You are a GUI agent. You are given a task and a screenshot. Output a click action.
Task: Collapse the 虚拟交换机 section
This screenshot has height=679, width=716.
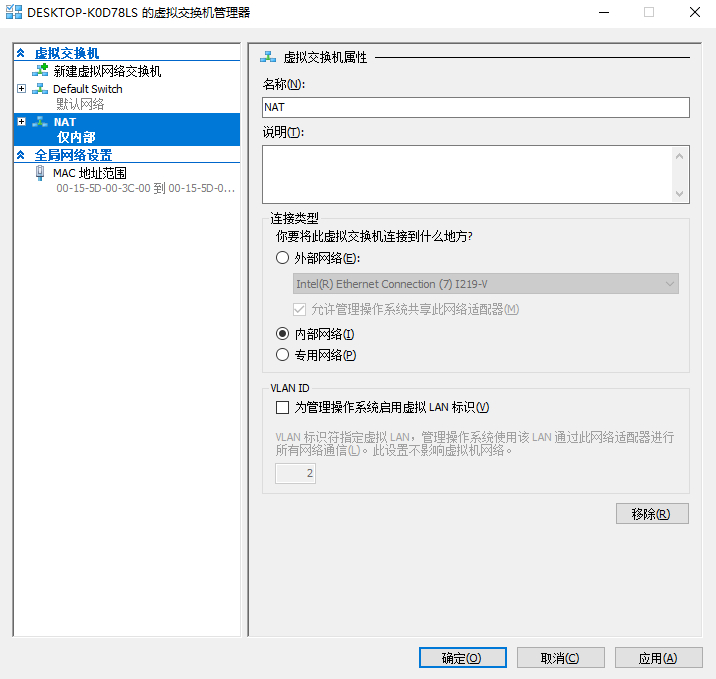[x=21, y=53]
